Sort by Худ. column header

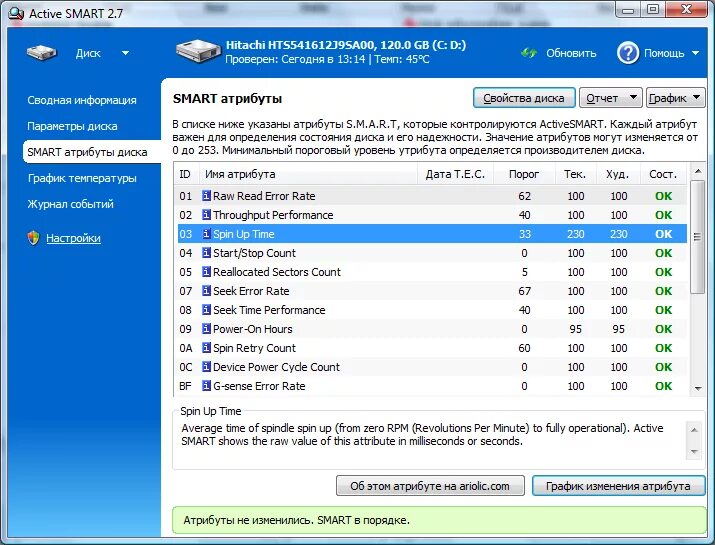click(617, 174)
